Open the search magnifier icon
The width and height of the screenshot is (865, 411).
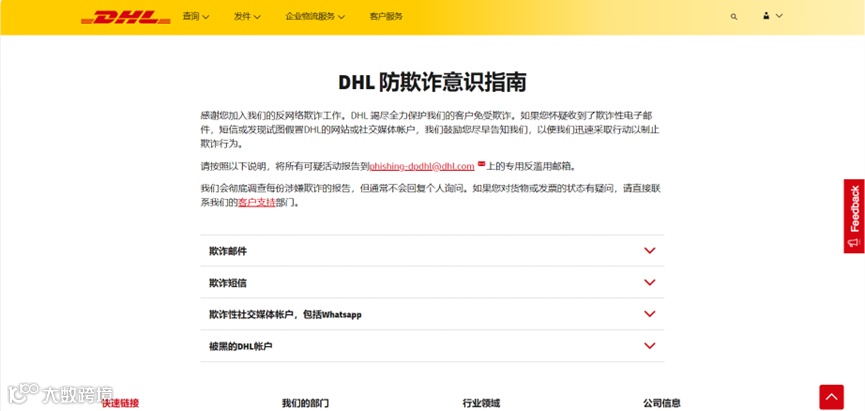tap(734, 17)
